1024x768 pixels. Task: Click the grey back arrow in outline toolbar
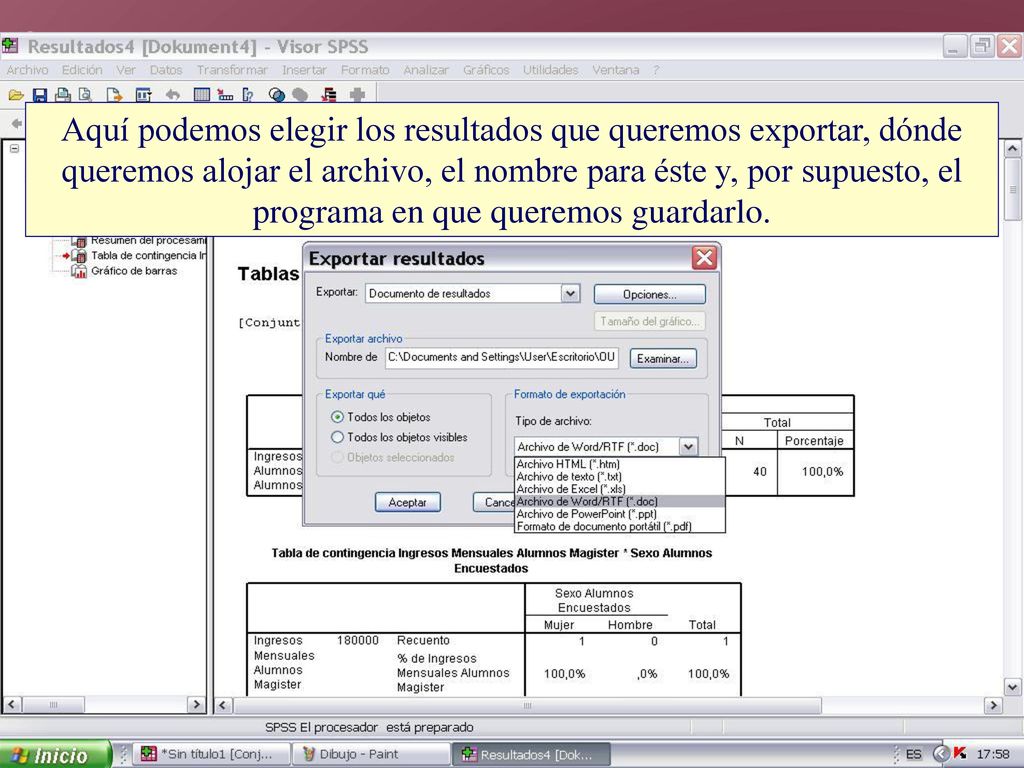click(x=16, y=123)
